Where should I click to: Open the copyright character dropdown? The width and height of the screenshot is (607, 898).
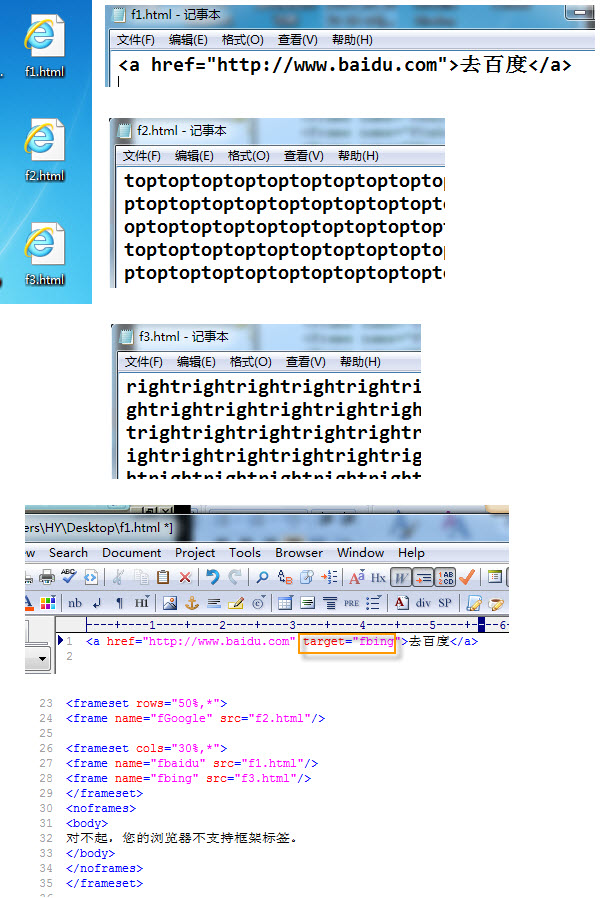coord(258,602)
